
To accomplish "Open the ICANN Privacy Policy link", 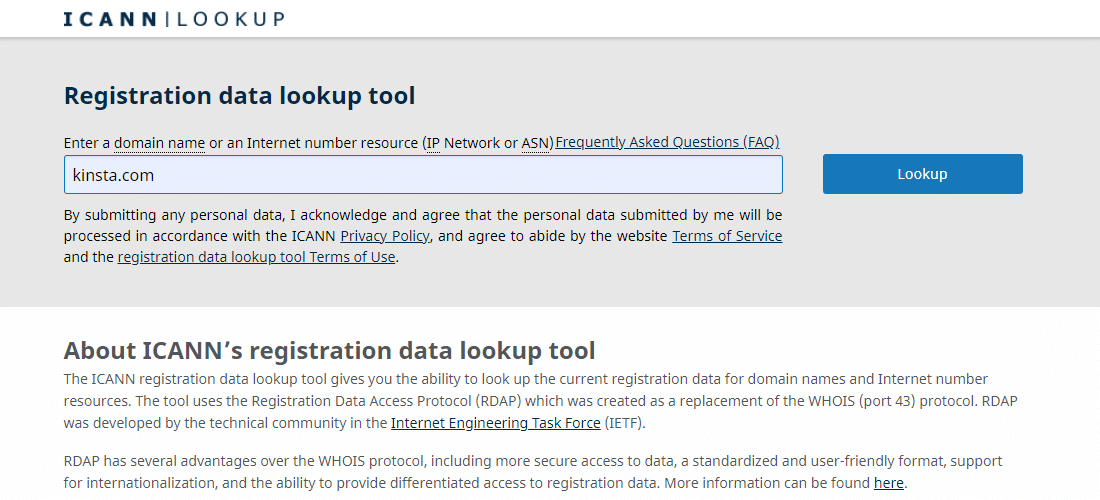I will click(x=385, y=236).
